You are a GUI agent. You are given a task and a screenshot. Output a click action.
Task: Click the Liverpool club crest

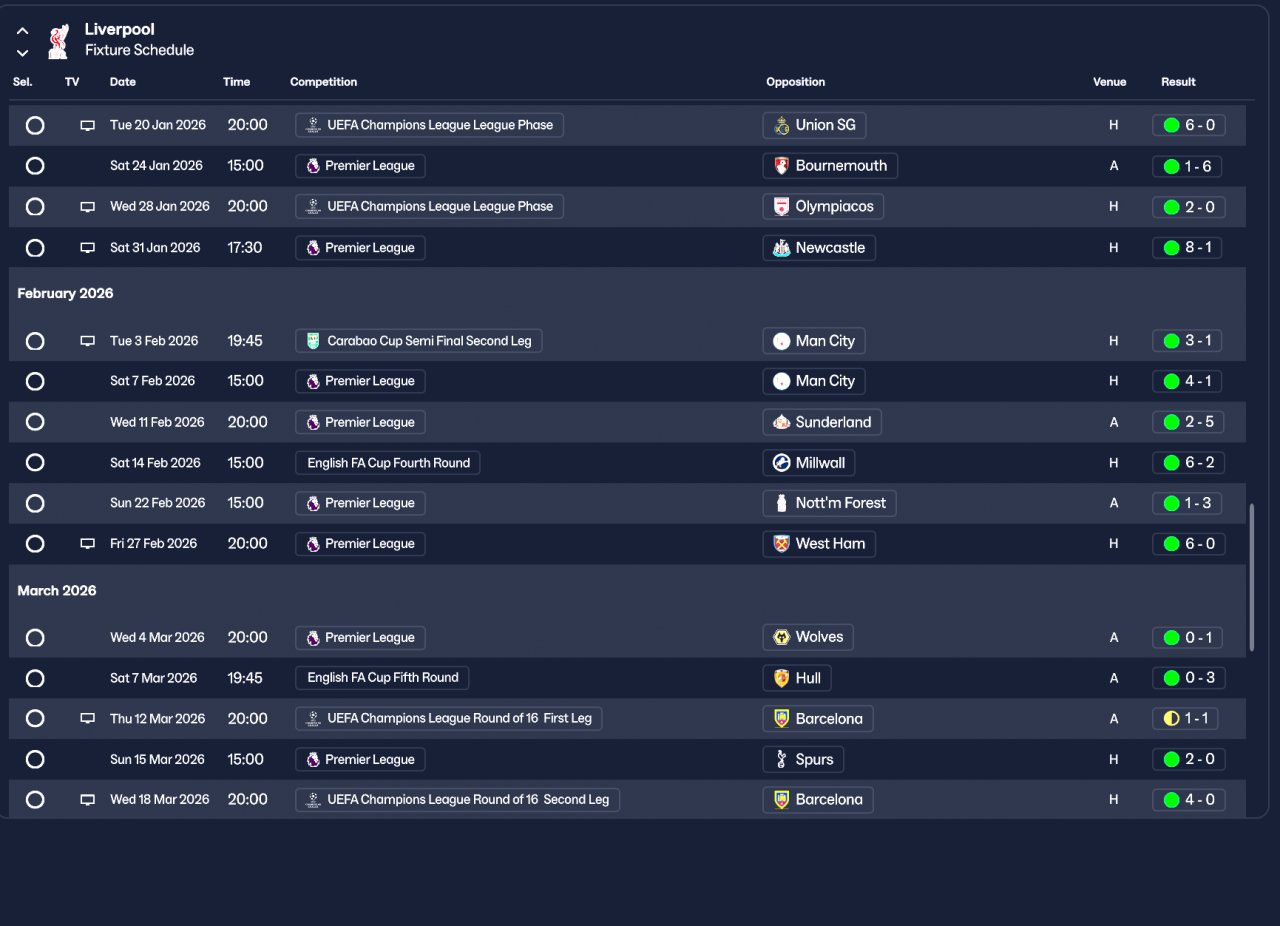58,41
